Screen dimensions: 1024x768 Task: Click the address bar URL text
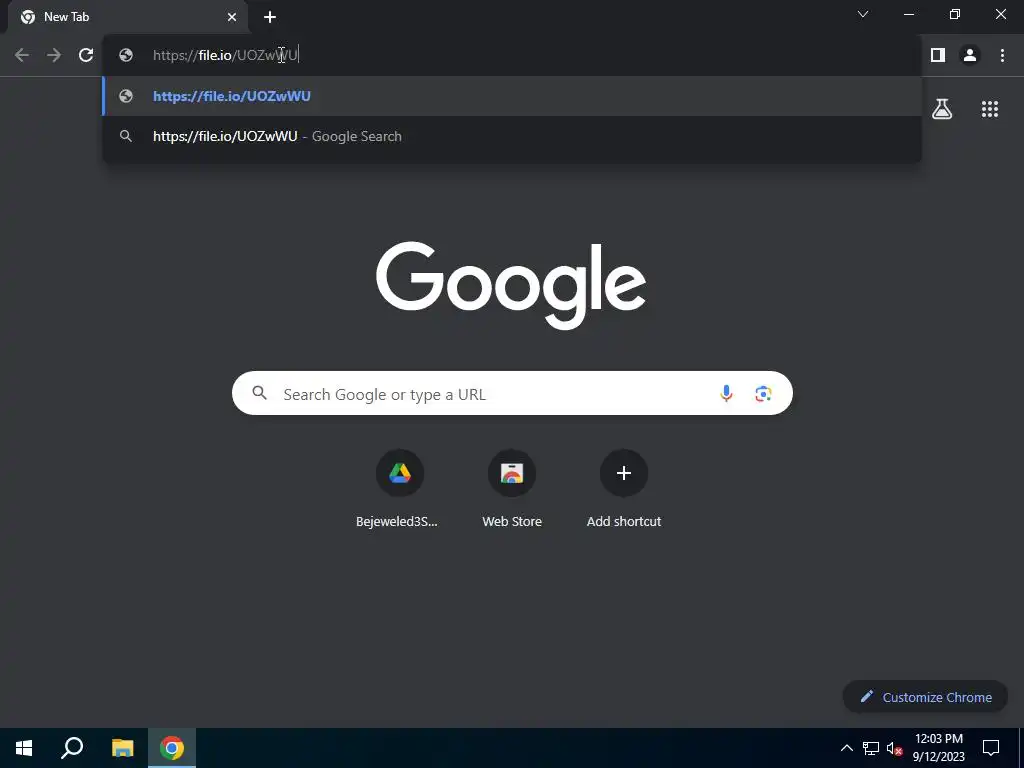(x=225, y=55)
